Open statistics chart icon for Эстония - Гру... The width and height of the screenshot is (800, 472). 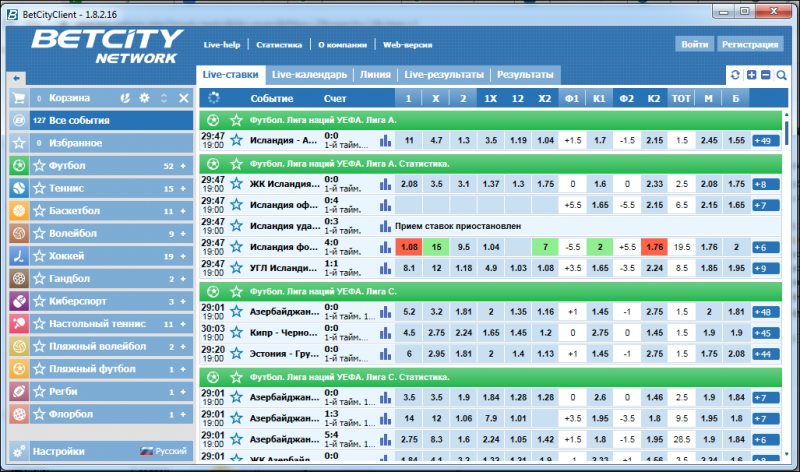point(385,354)
